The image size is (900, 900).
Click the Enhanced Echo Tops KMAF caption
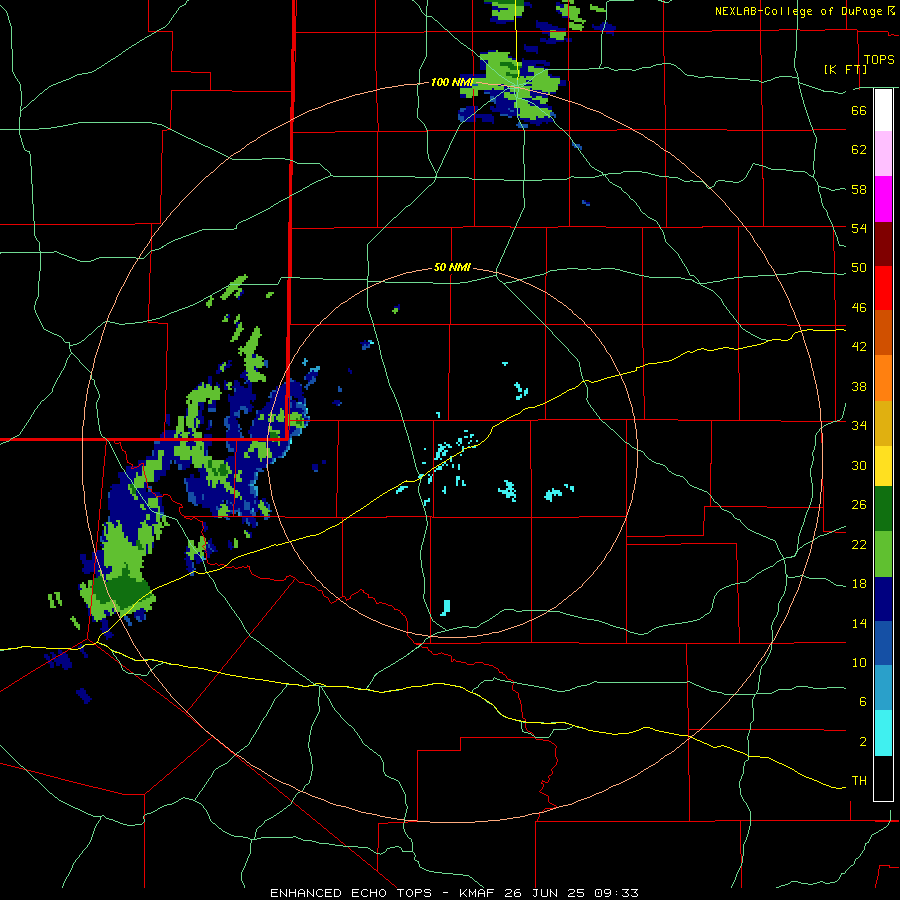tap(454, 893)
